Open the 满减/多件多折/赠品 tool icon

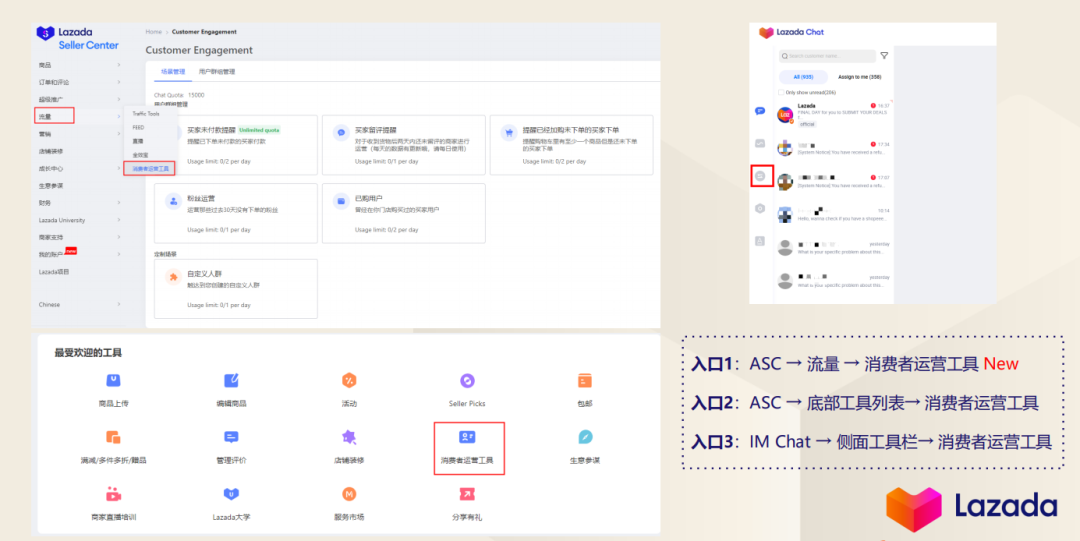click(x=113, y=437)
